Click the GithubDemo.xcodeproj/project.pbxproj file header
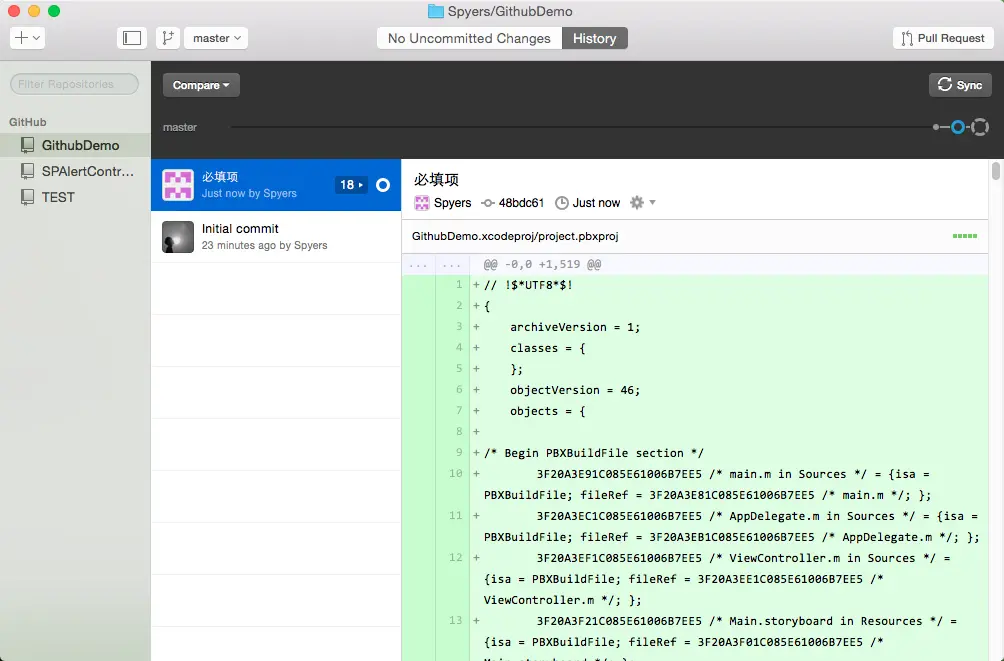1004x661 pixels. tap(695, 236)
